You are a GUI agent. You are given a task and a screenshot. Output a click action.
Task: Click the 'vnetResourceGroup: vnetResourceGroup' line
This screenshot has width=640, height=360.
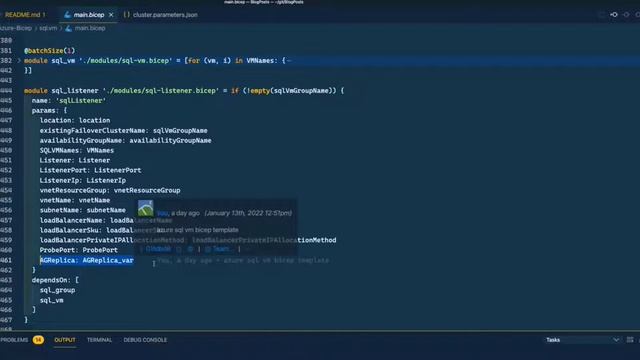(110, 190)
